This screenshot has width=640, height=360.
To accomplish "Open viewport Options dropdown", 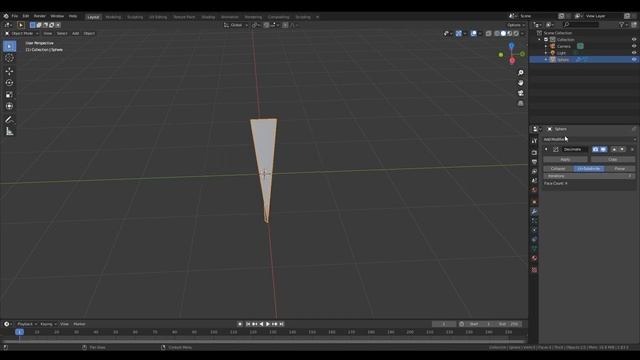I will tap(516, 25).
